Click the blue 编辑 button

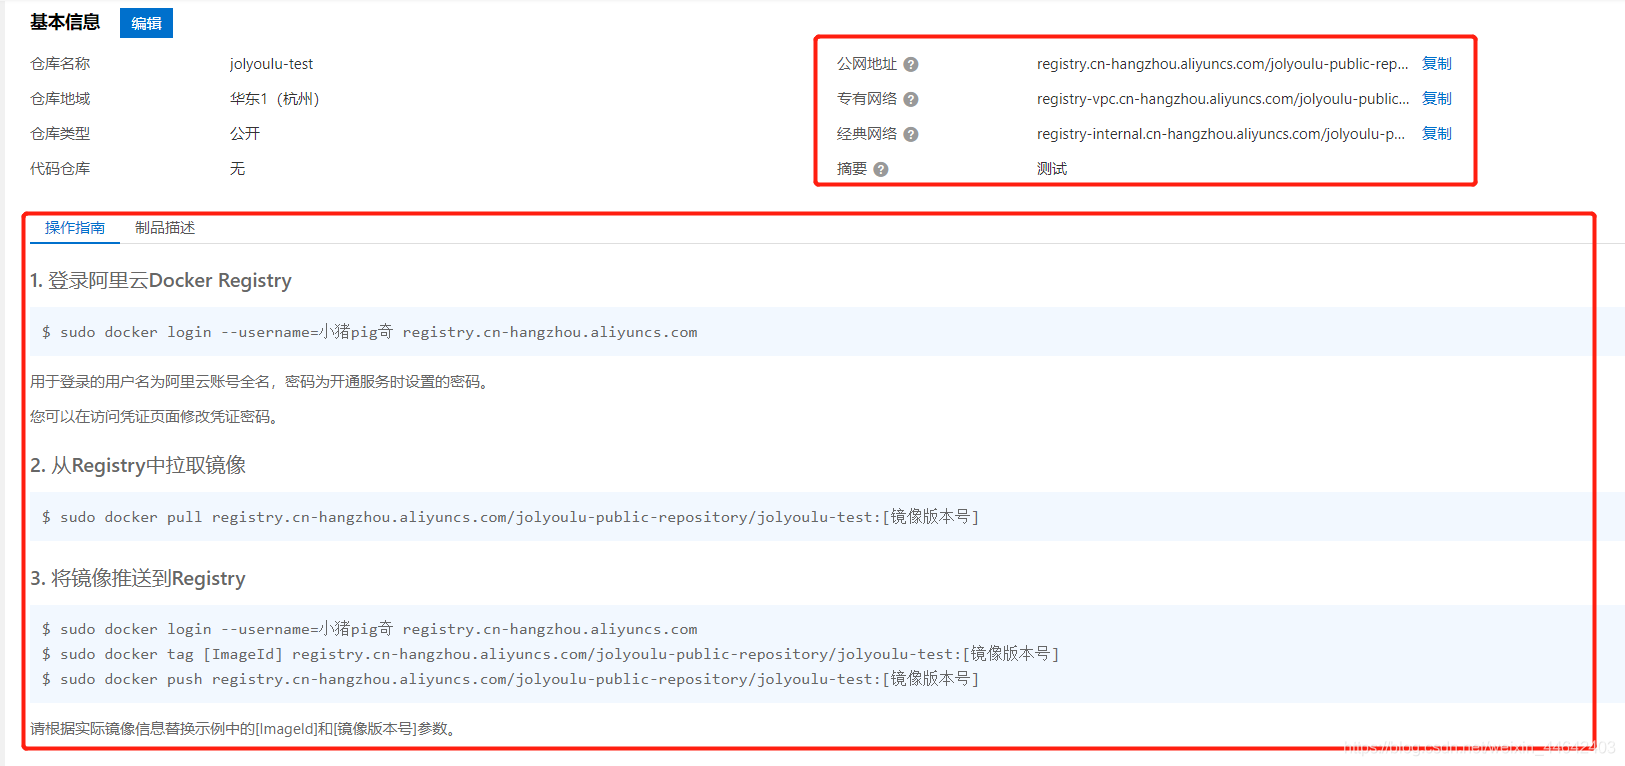146,23
